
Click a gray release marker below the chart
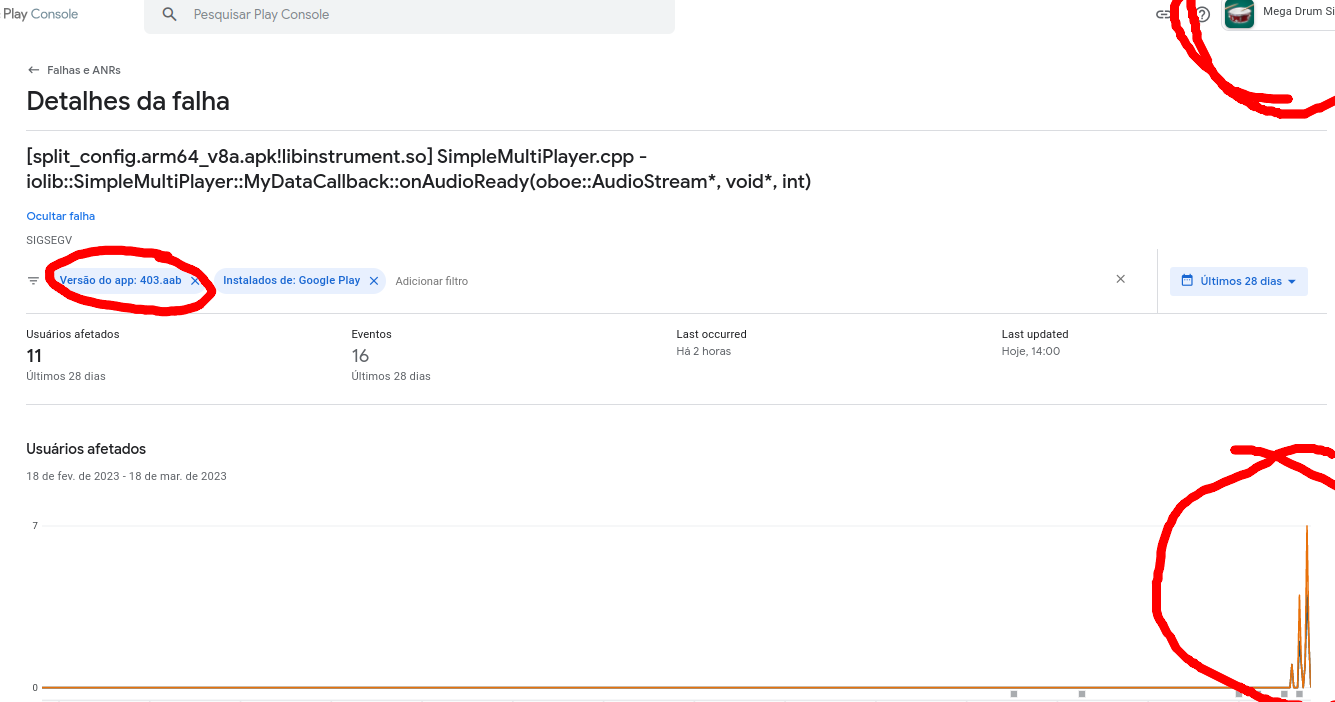[1014, 693]
